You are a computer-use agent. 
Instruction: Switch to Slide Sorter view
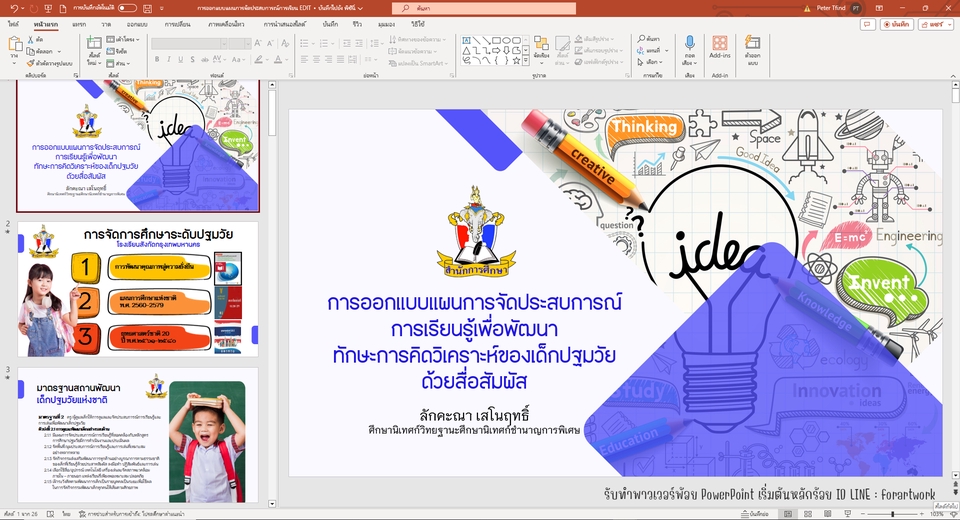tap(807, 514)
